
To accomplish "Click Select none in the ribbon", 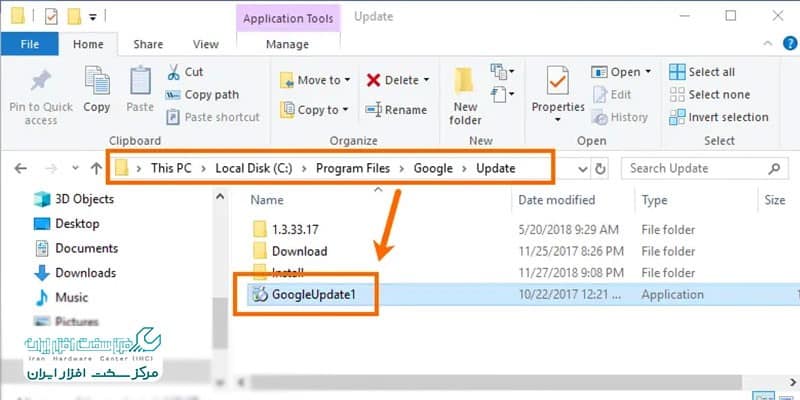I will [x=710, y=94].
